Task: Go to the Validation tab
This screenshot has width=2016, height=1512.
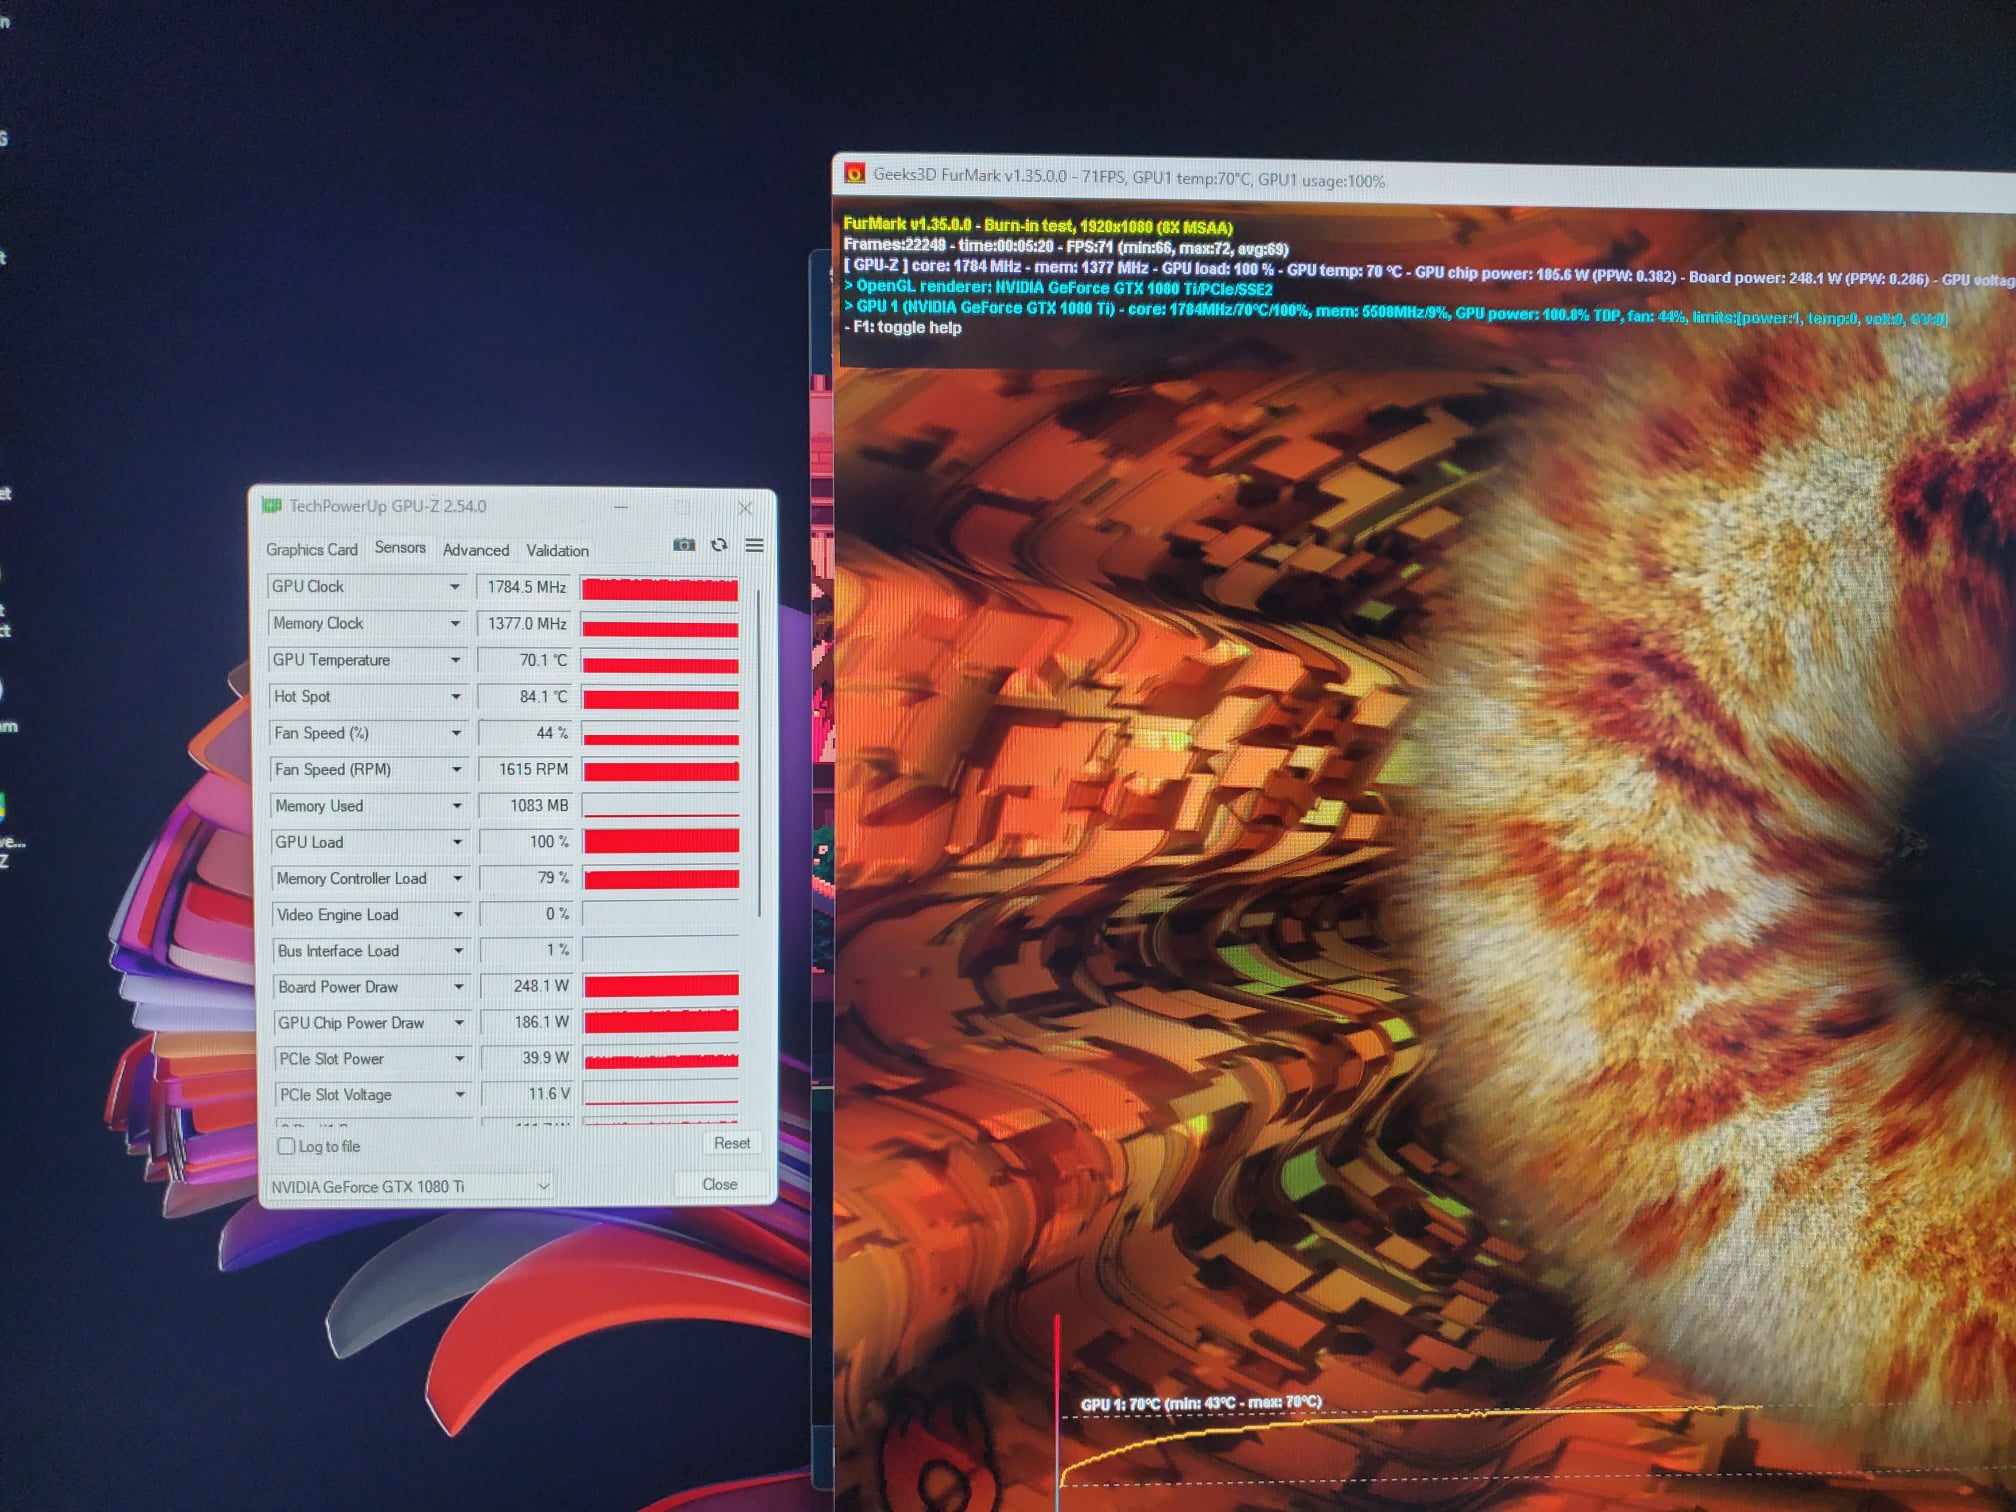Action: coord(557,550)
